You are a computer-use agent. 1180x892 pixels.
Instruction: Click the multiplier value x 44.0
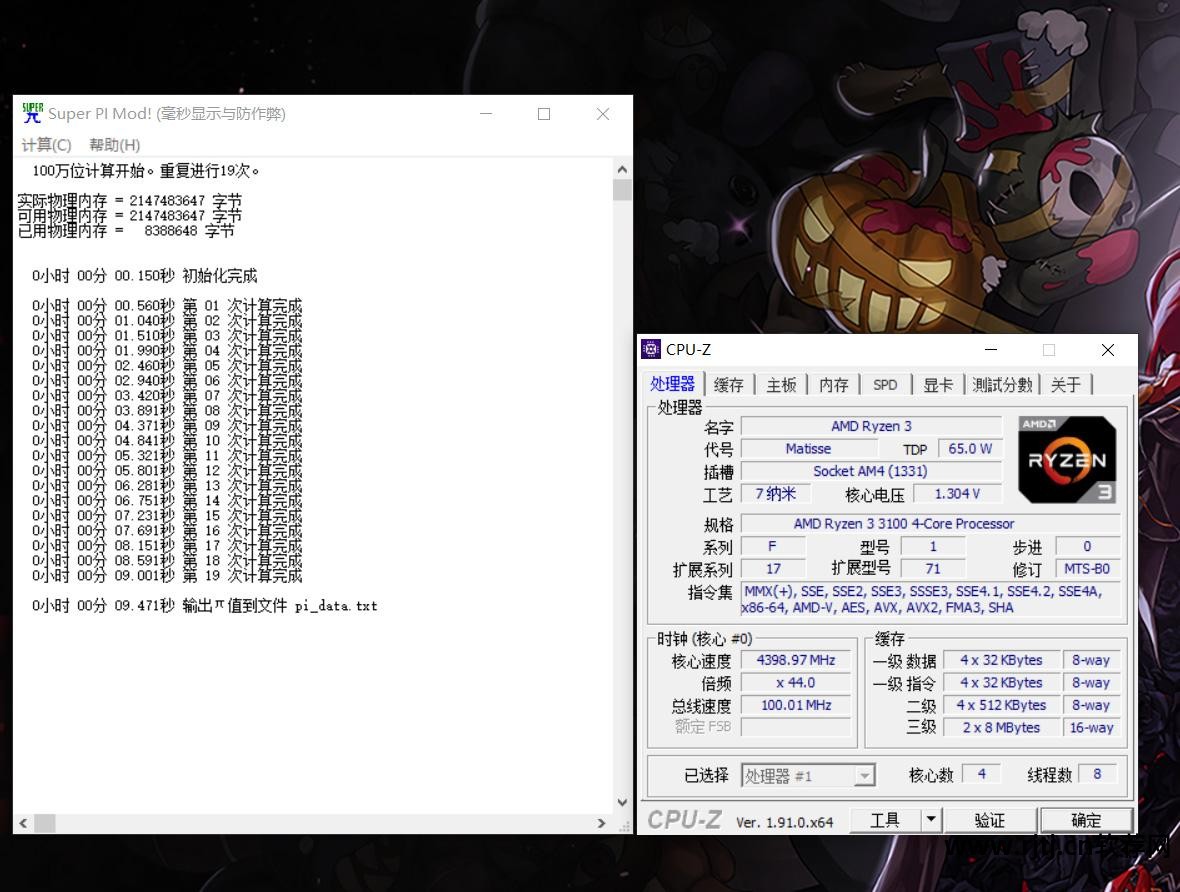(x=796, y=683)
